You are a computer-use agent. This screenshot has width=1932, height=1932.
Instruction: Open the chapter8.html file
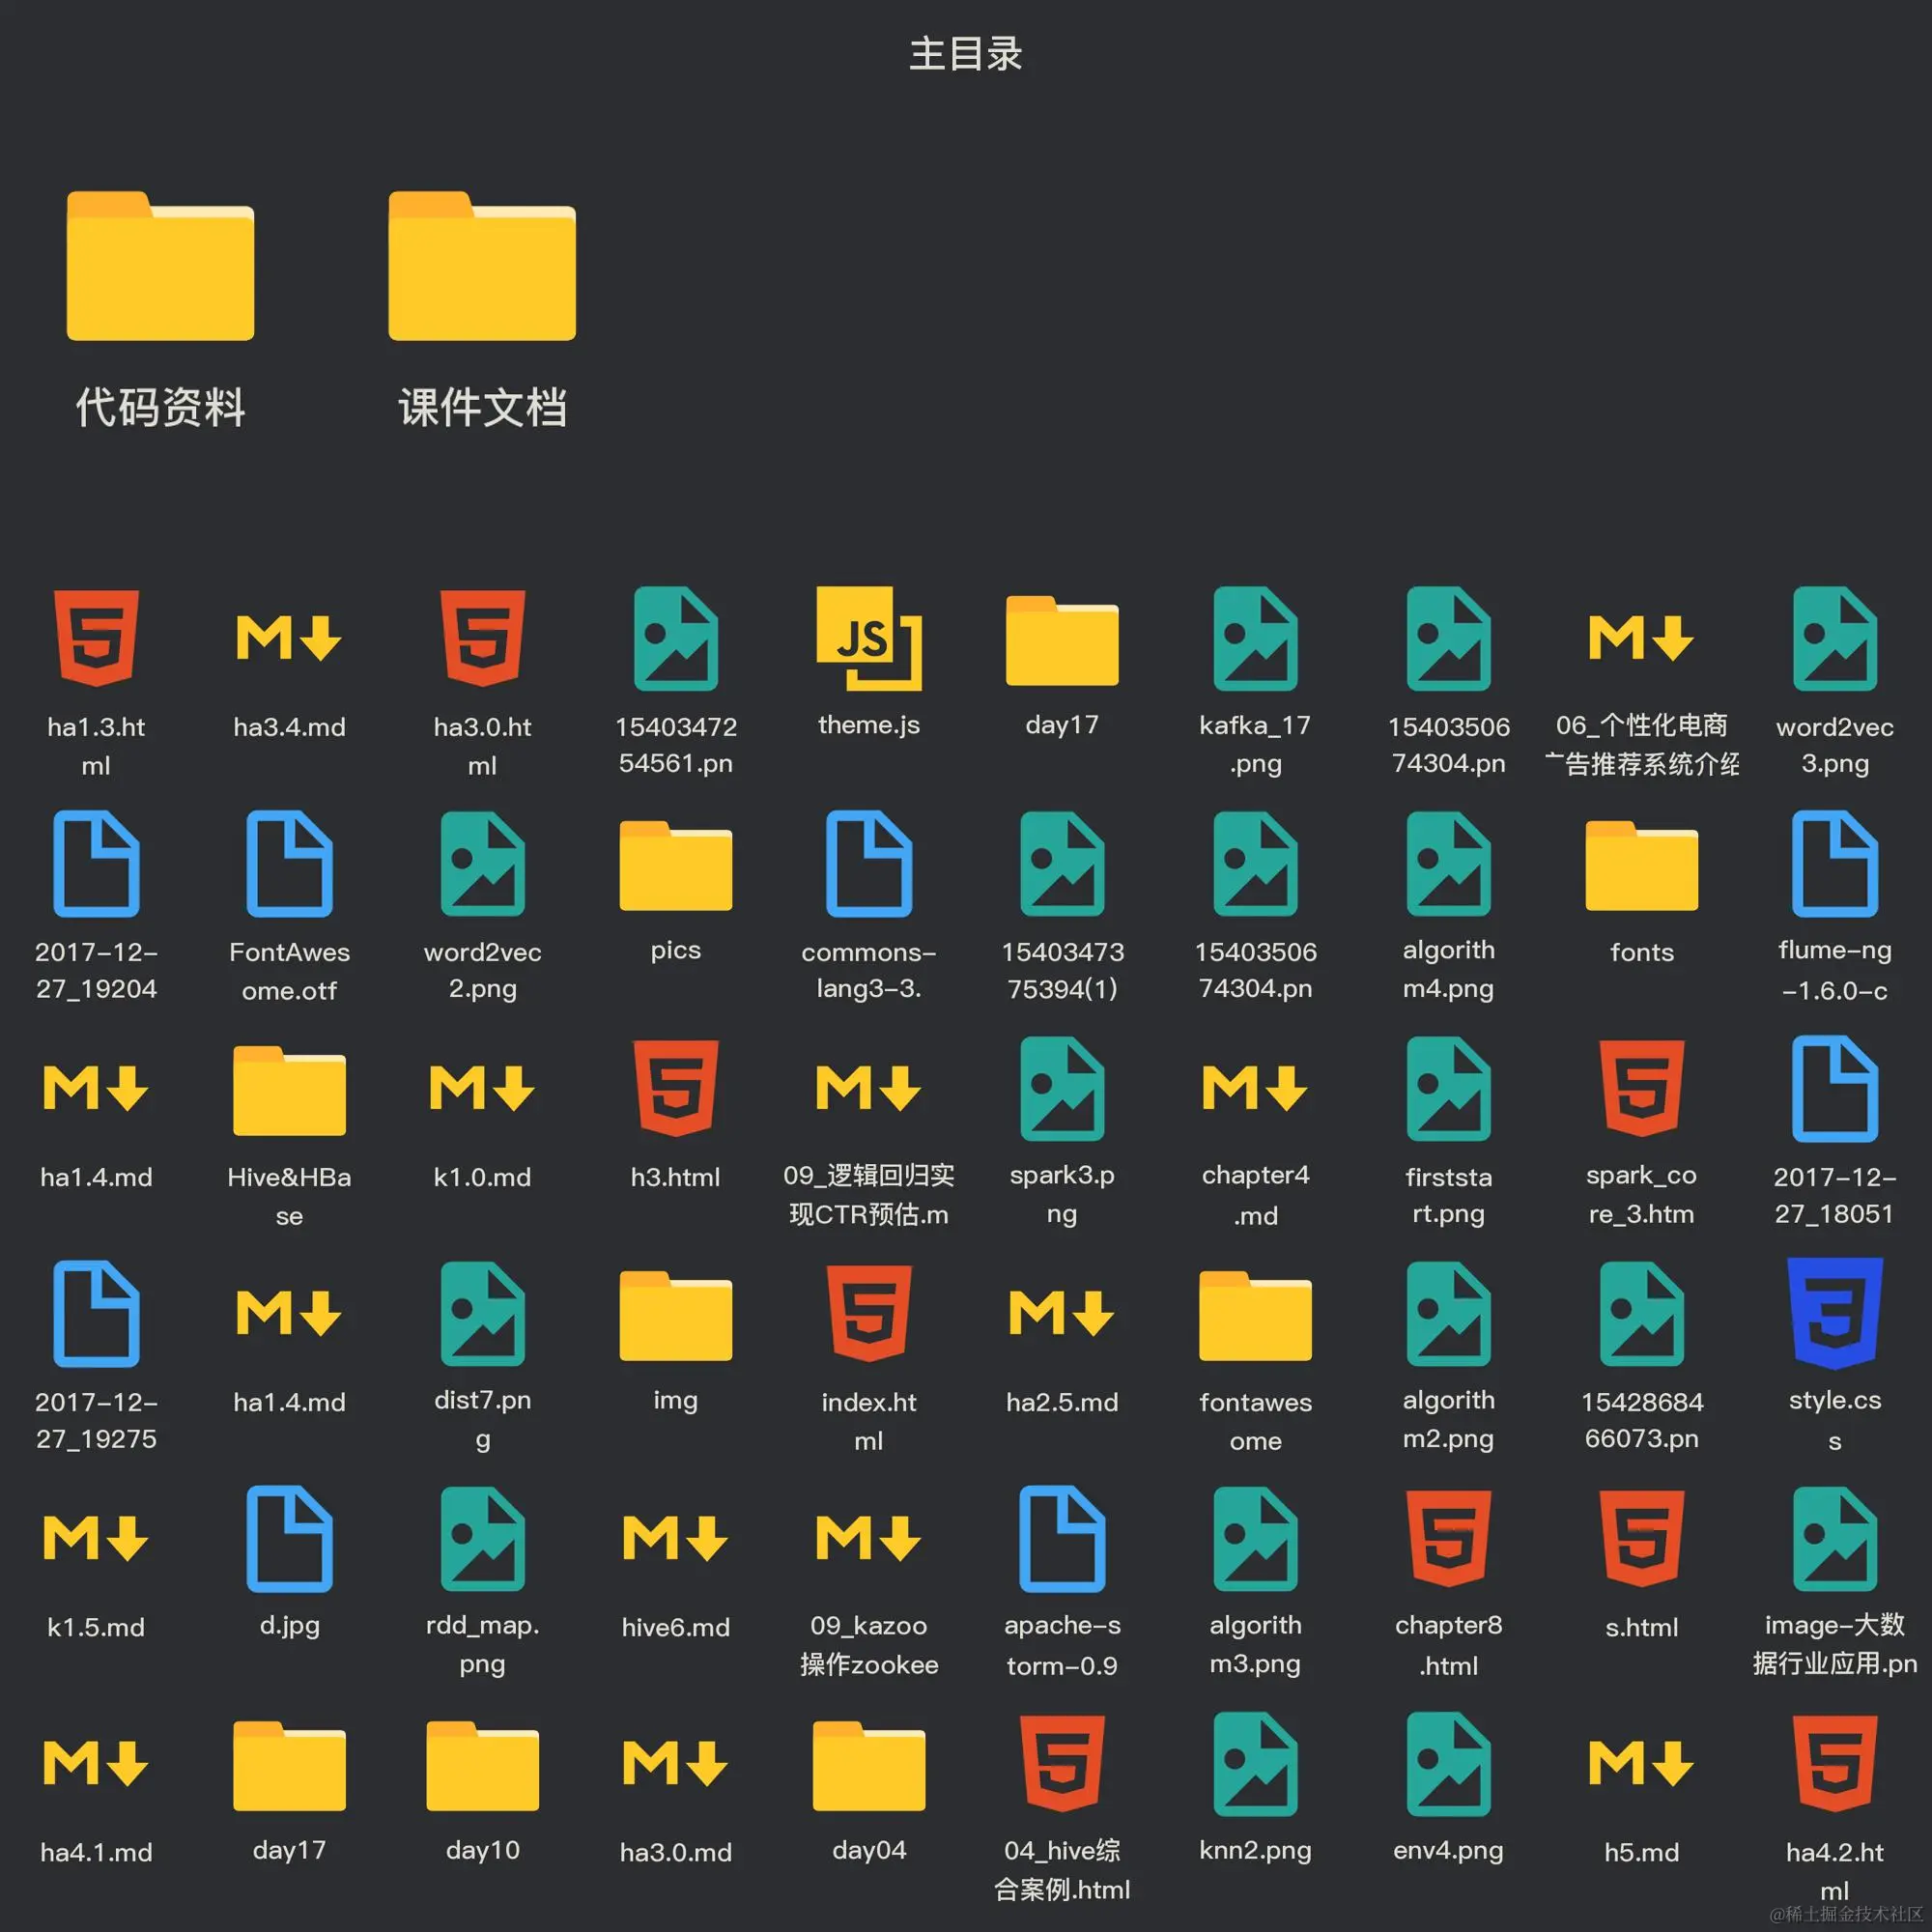pos(1448,1538)
